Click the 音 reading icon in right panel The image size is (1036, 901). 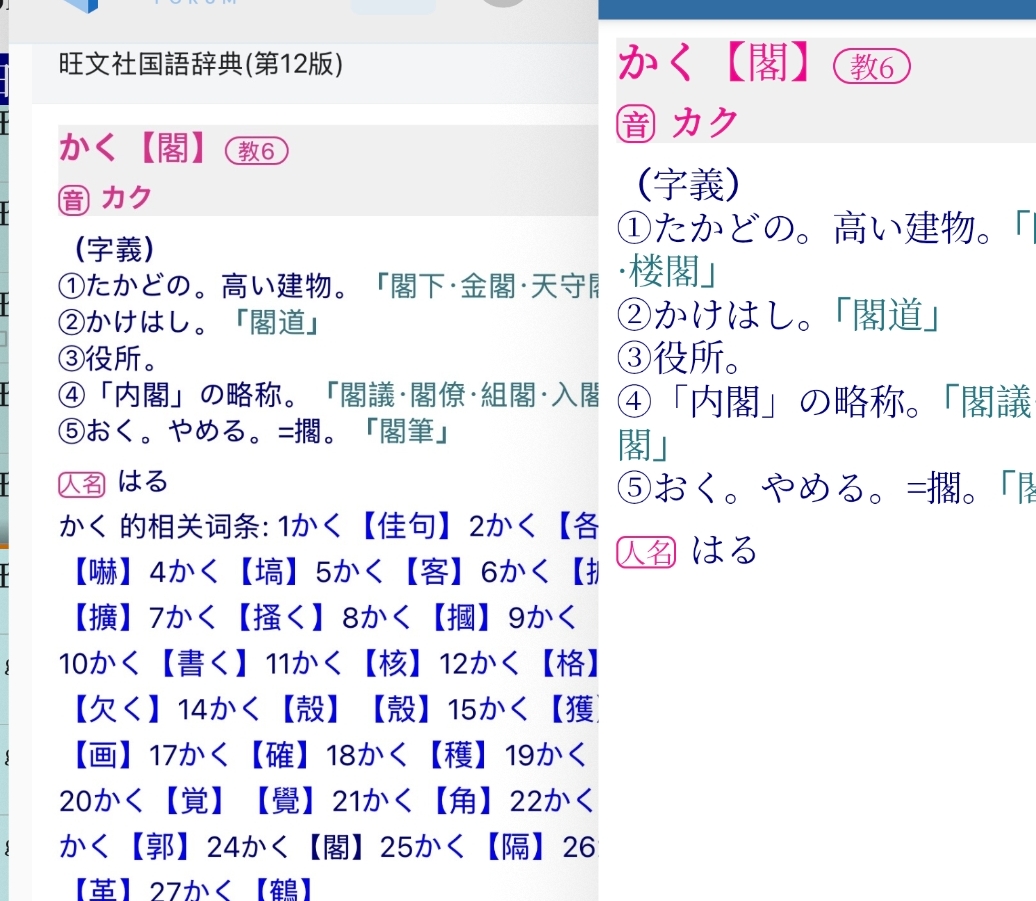(x=635, y=125)
